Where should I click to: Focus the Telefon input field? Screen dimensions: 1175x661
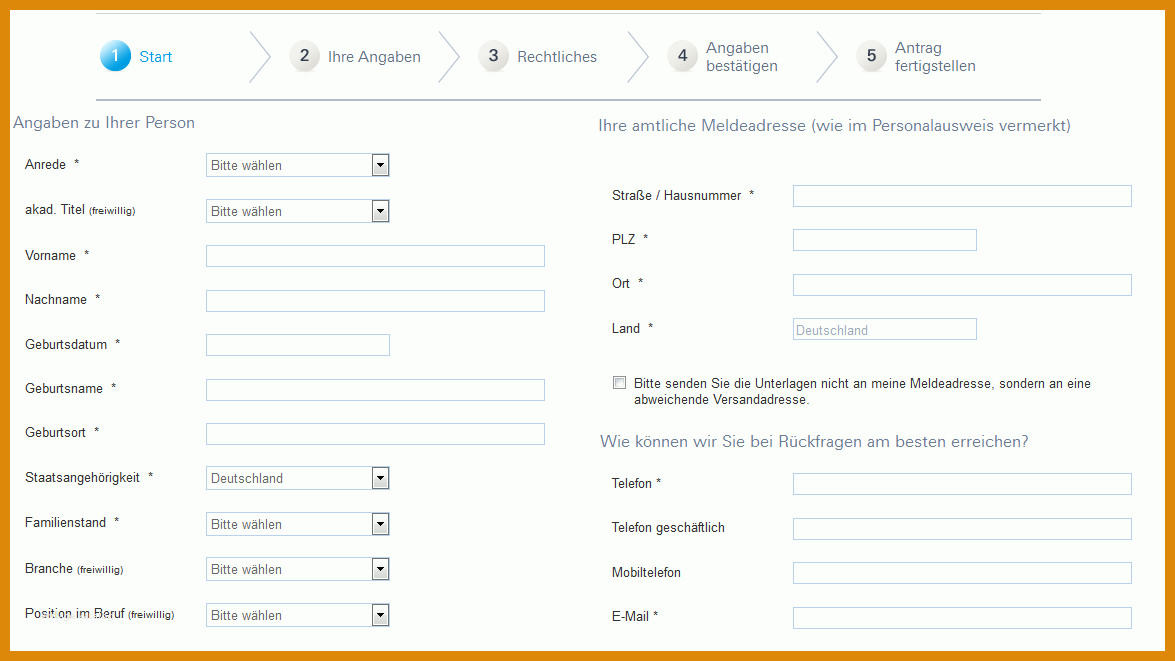pos(962,483)
